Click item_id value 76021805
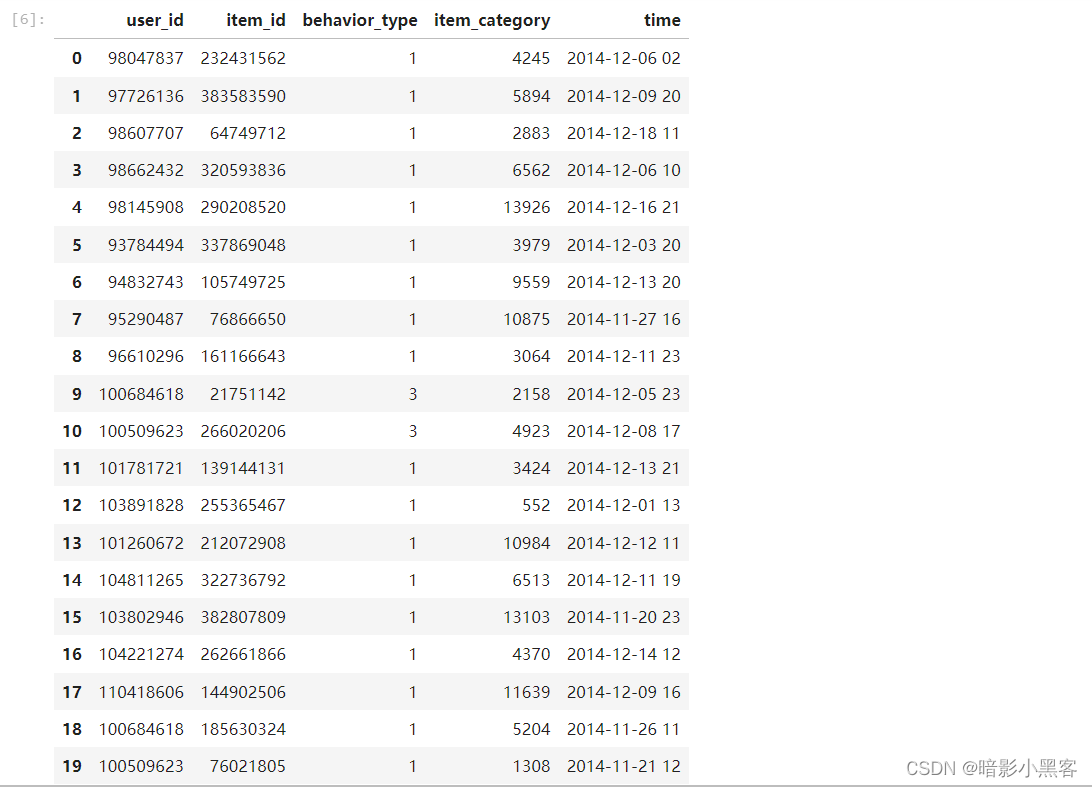The width and height of the screenshot is (1092, 787). point(248,766)
